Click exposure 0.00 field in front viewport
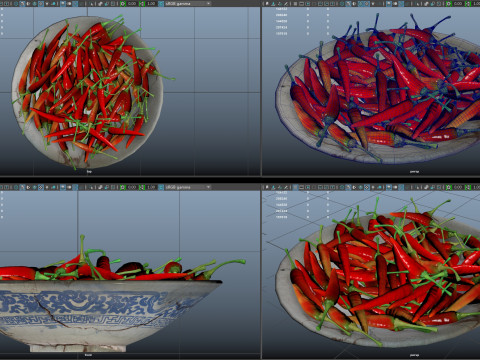 pos(132,187)
